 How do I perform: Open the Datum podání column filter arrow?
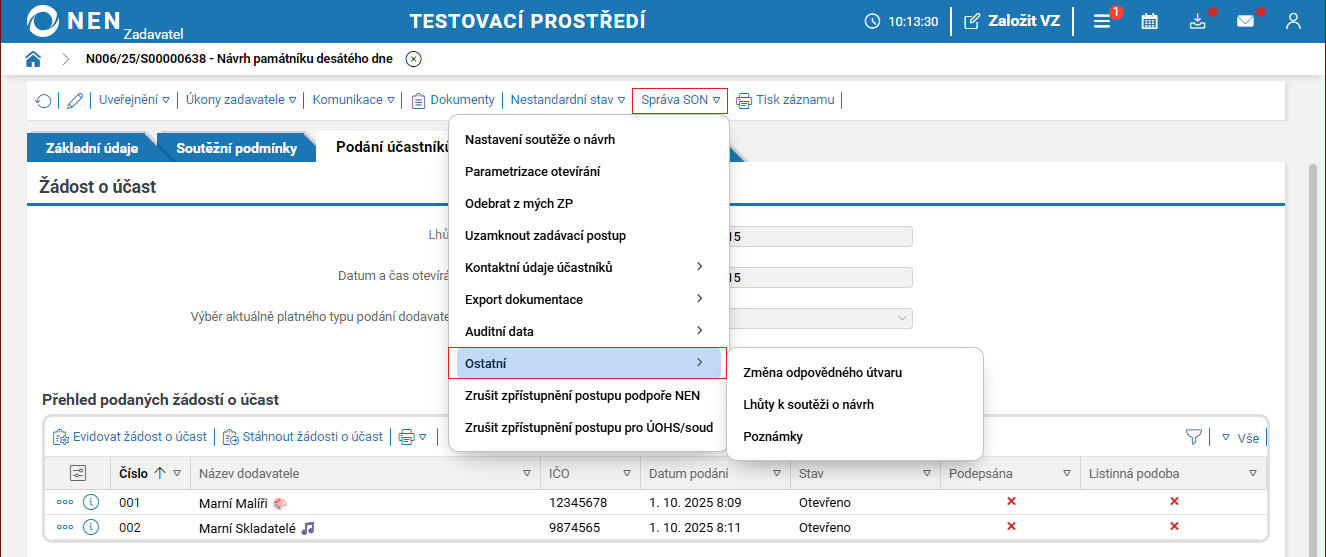point(777,473)
